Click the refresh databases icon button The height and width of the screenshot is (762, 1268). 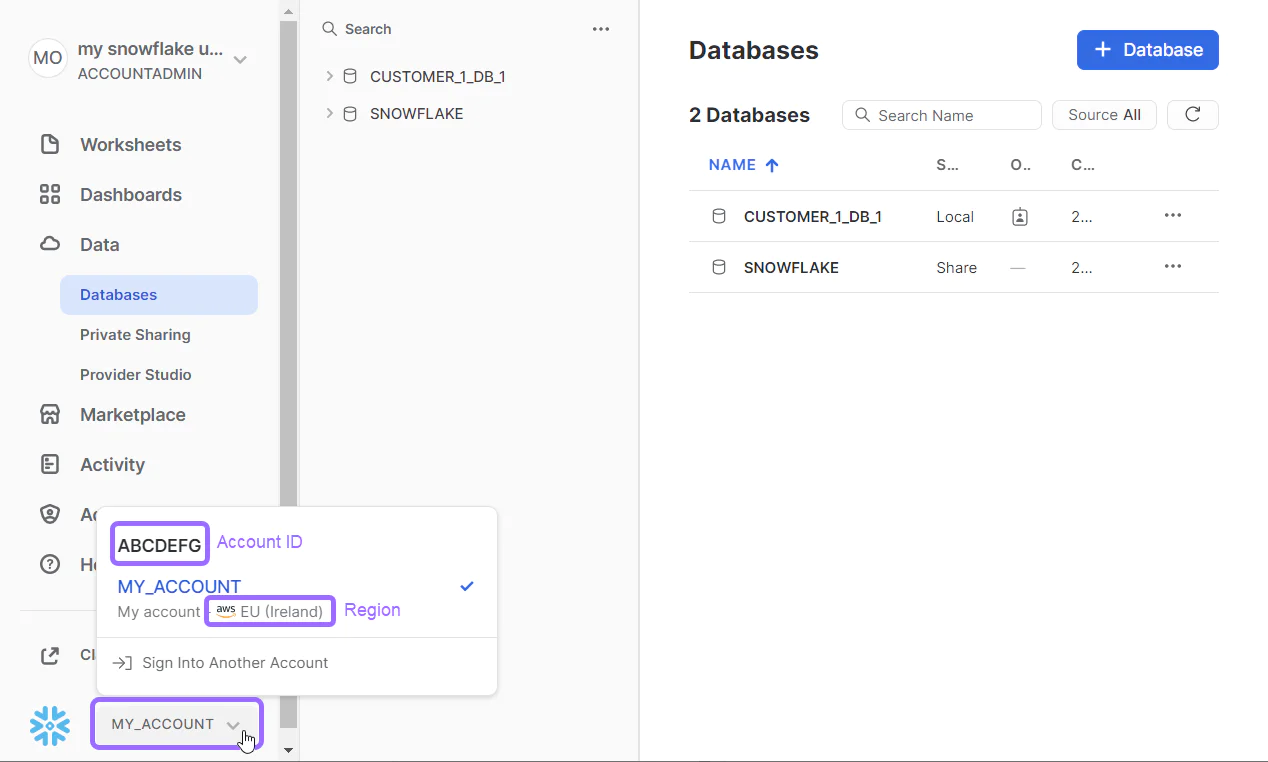[1192, 115]
